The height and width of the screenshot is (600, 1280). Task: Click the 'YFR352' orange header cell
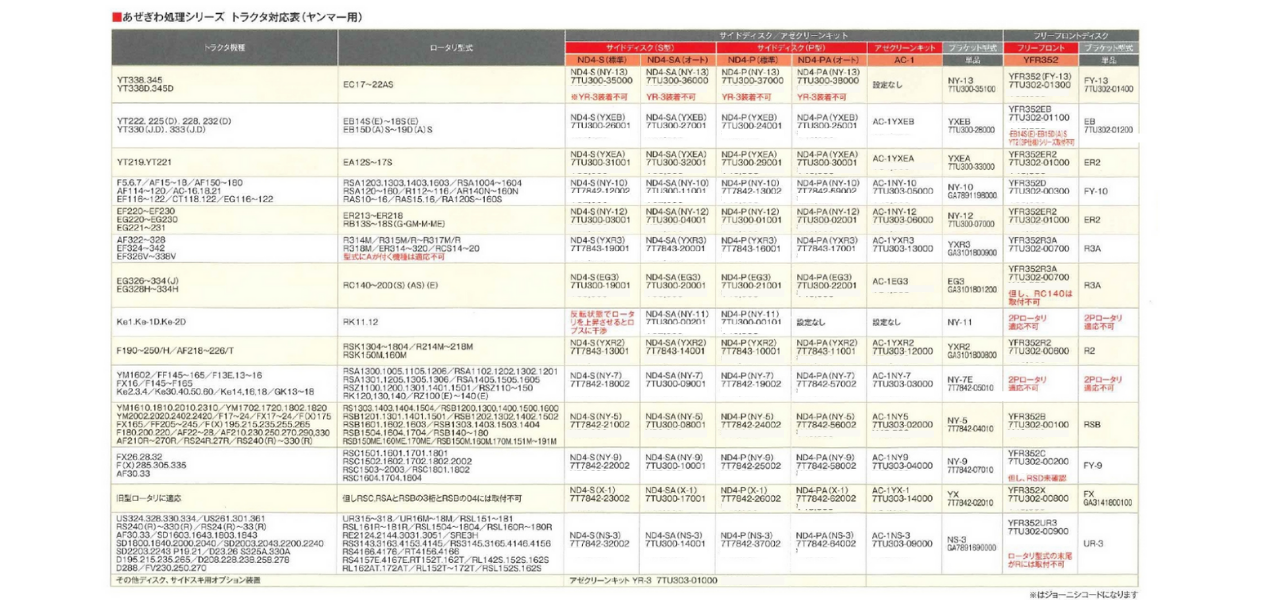pos(1042,59)
